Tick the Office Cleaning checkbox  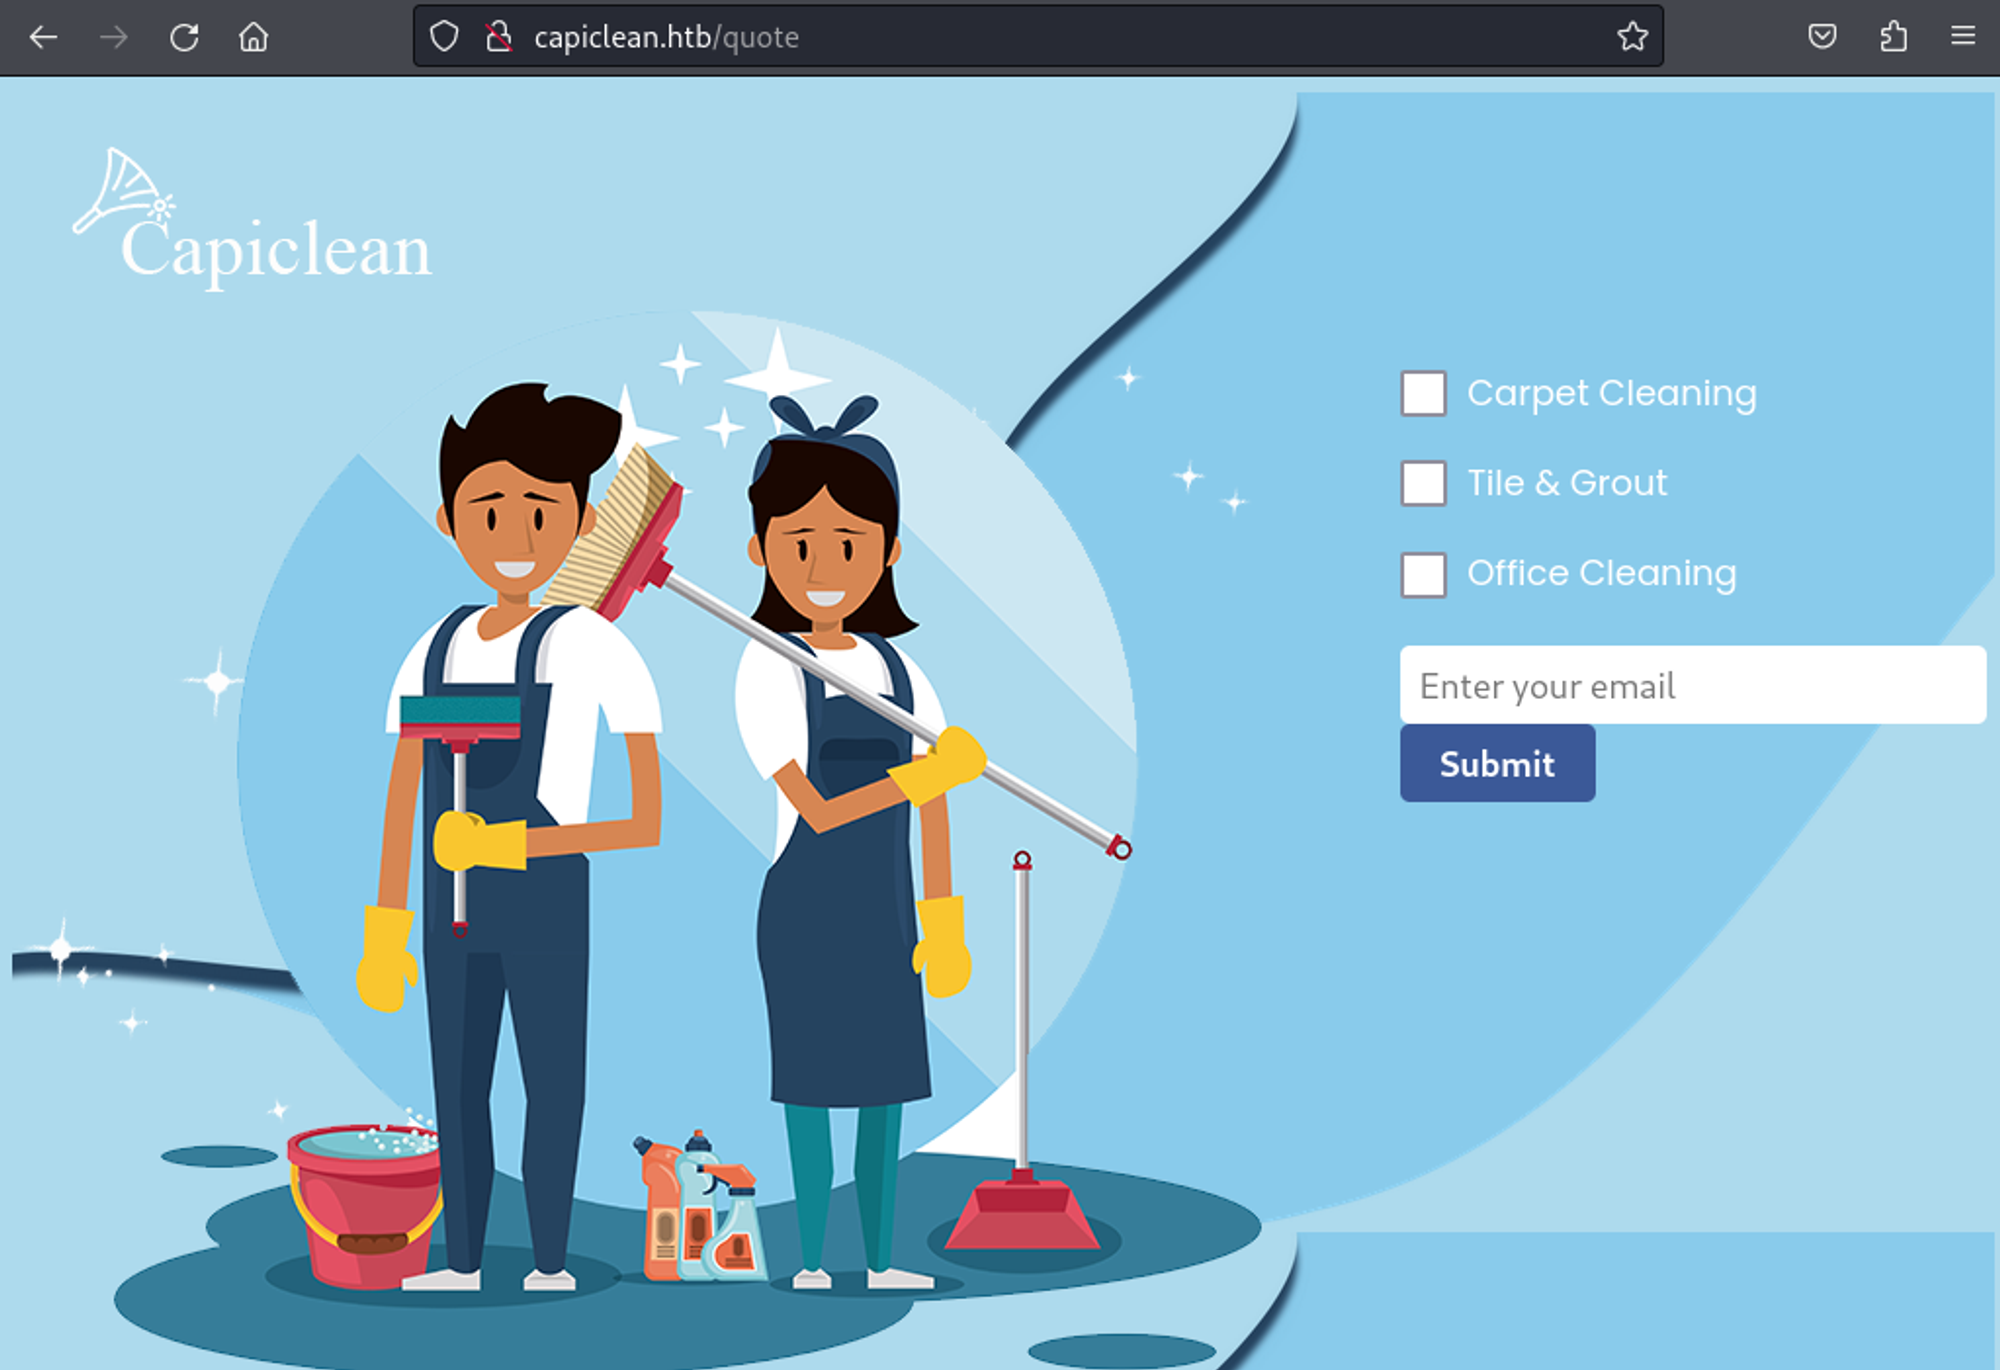[x=1423, y=574]
